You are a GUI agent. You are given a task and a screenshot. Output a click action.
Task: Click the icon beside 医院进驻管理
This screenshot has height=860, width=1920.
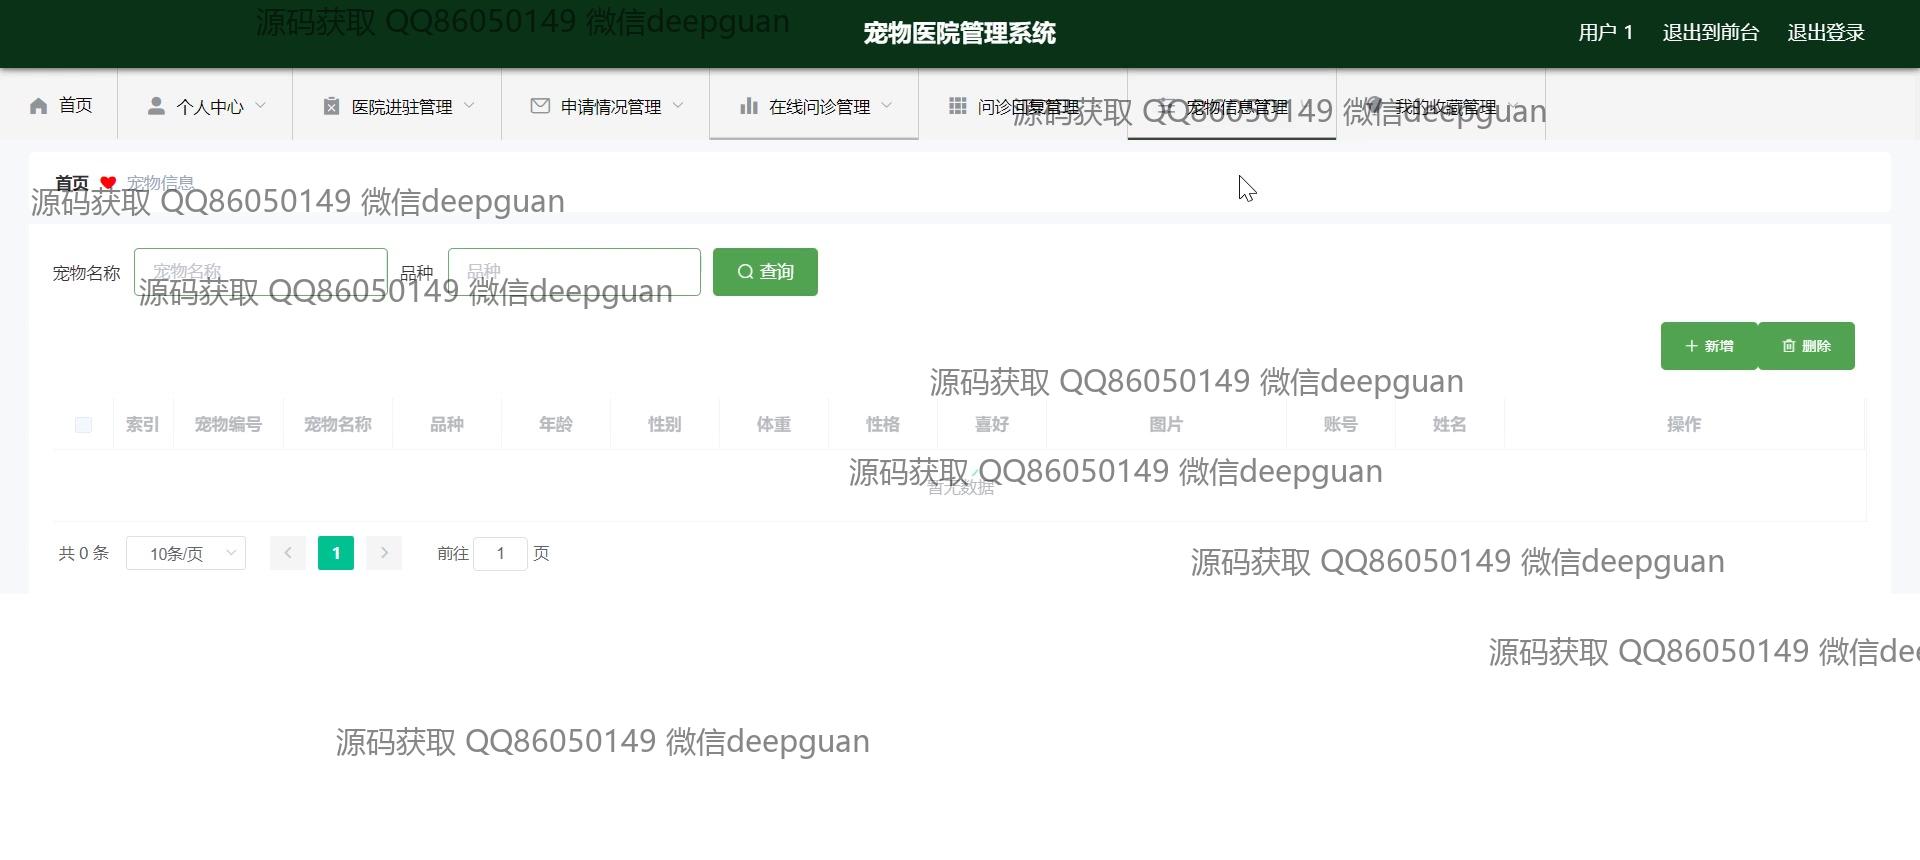tap(331, 106)
